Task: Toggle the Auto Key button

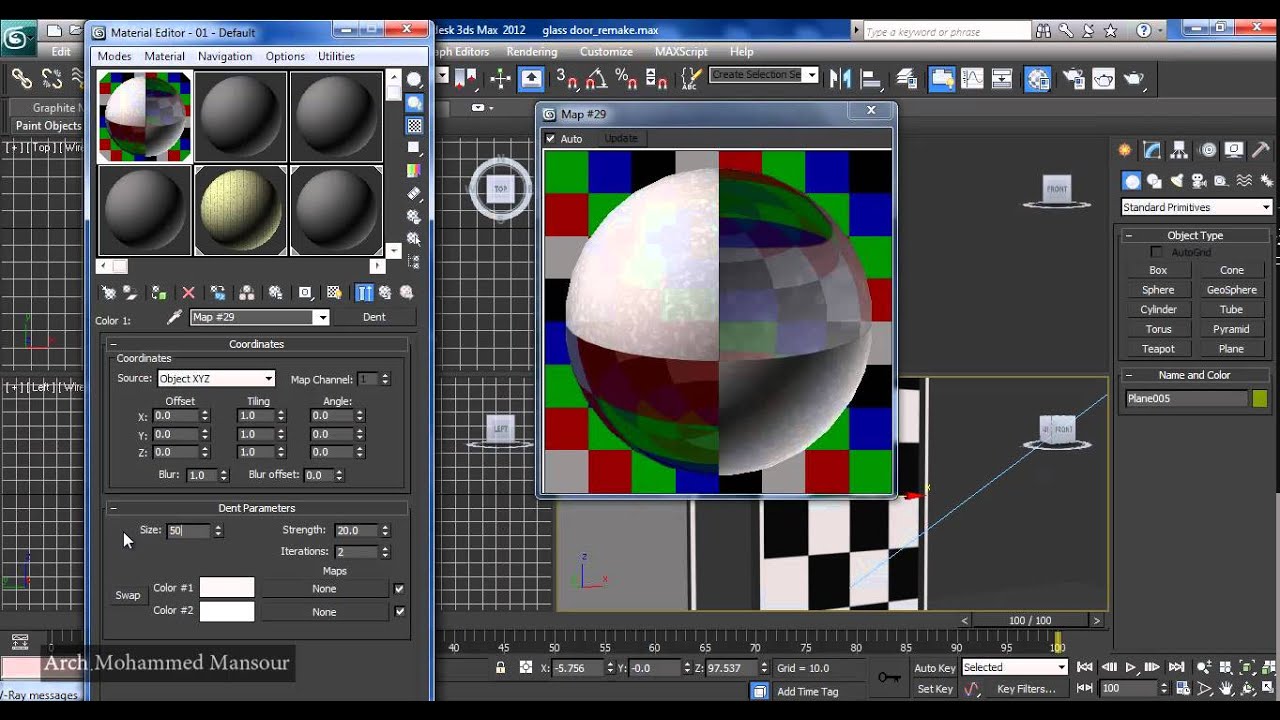Action: click(x=935, y=668)
